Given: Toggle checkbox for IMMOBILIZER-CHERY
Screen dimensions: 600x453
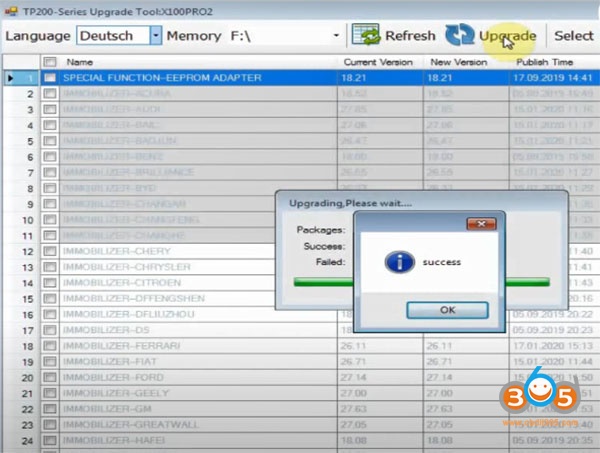Looking at the screenshot, I should [x=50, y=251].
